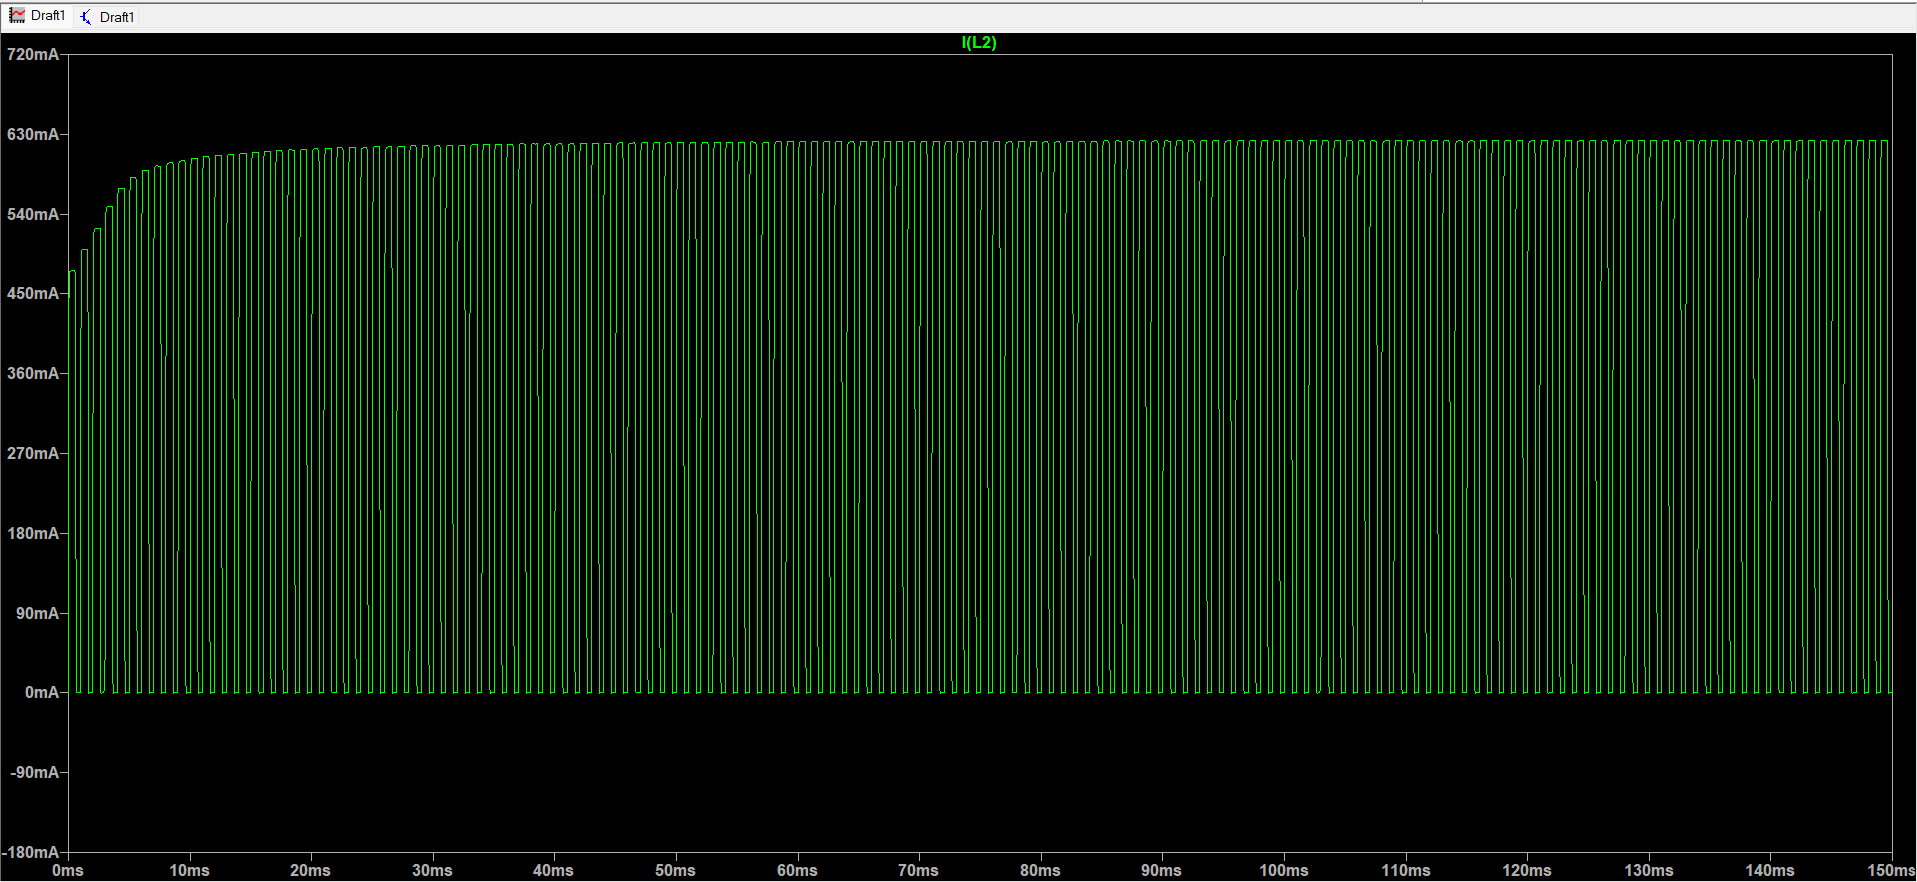Click the 0mA vertical axis label
Viewport: 1917px width, 882px height.
(x=42, y=692)
